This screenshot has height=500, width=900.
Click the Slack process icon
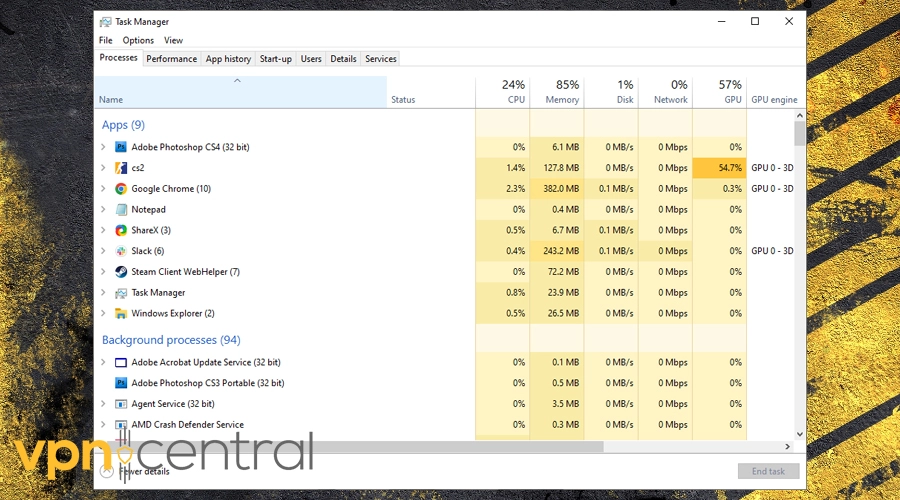pos(121,251)
